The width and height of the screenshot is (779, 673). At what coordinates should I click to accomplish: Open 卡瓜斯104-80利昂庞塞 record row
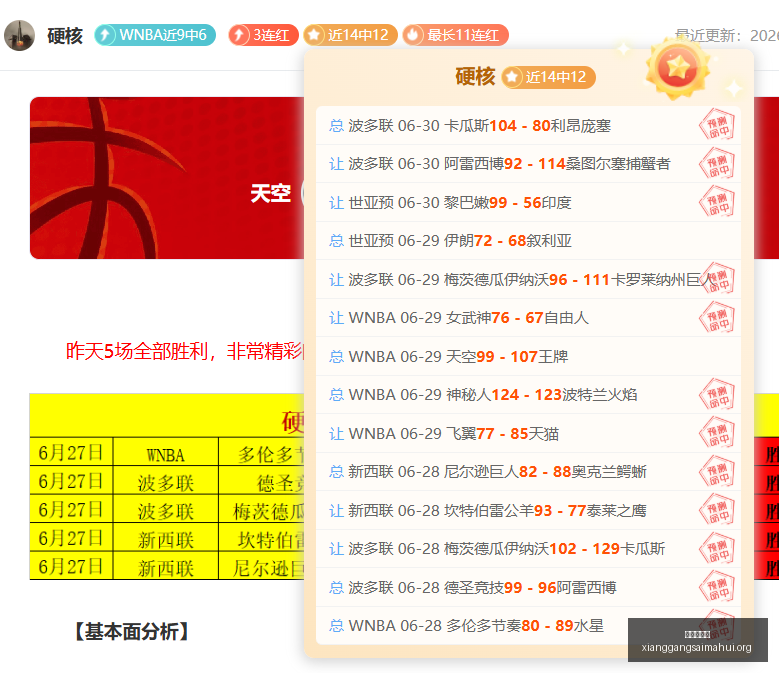point(528,126)
